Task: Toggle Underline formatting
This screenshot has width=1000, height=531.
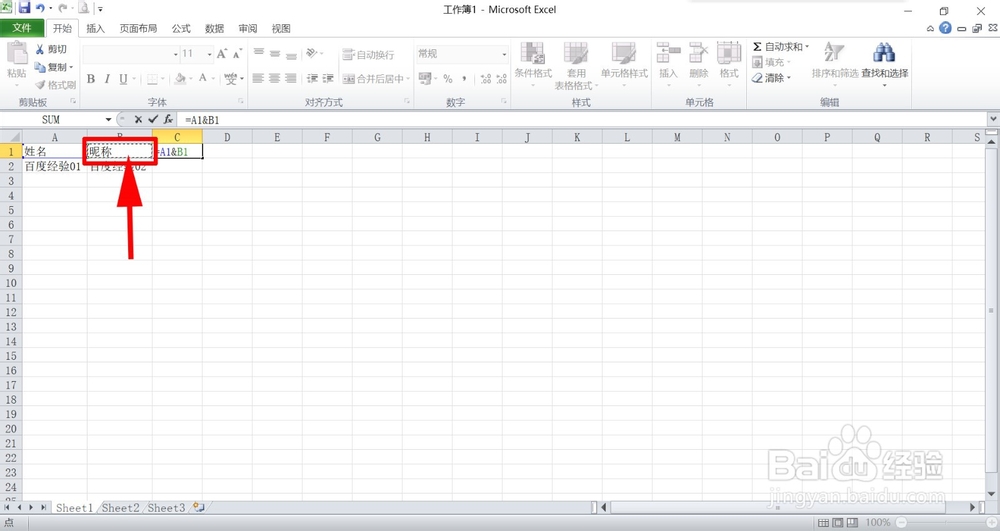Action: click(x=123, y=78)
